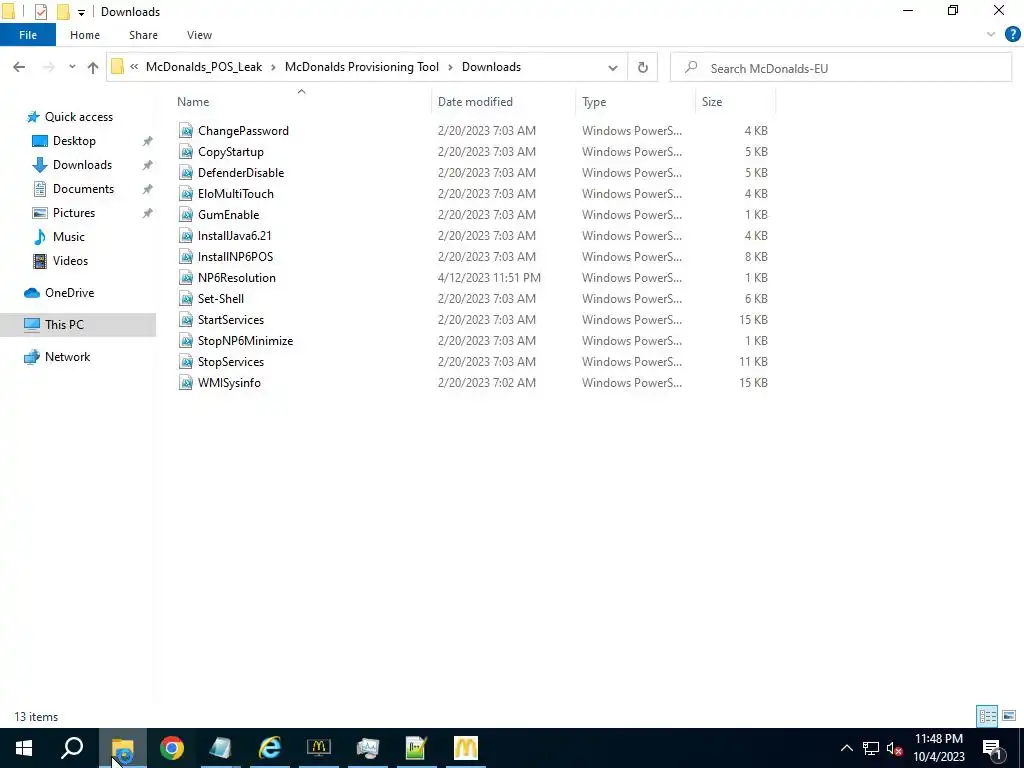The image size is (1024, 768).
Task: Open Quick access in navigation pane
Action: [x=78, y=117]
